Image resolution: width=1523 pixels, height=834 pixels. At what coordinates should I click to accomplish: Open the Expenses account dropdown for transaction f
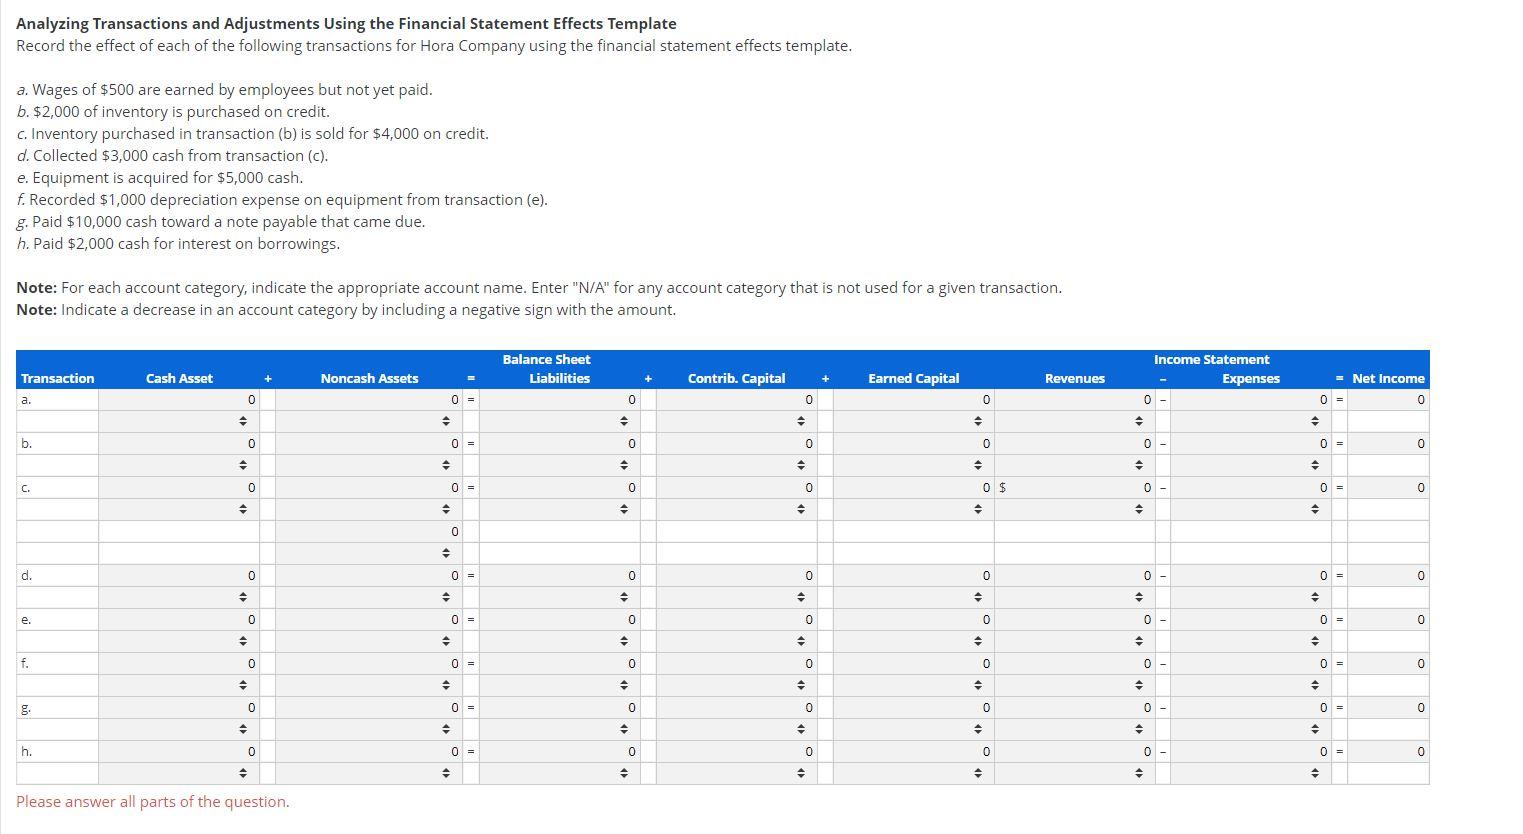pyautogui.click(x=1313, y=684)
